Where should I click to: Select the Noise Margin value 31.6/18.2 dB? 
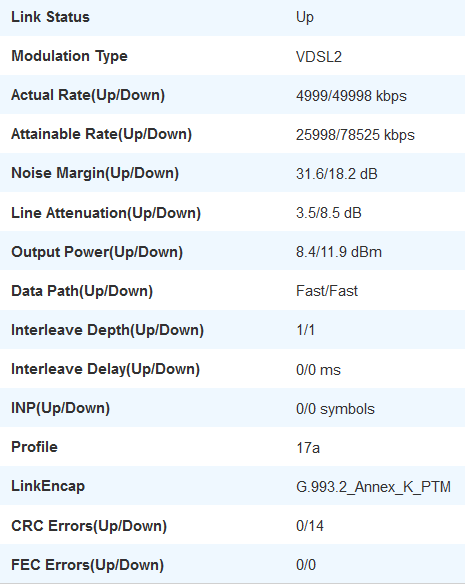click(336, 174)
